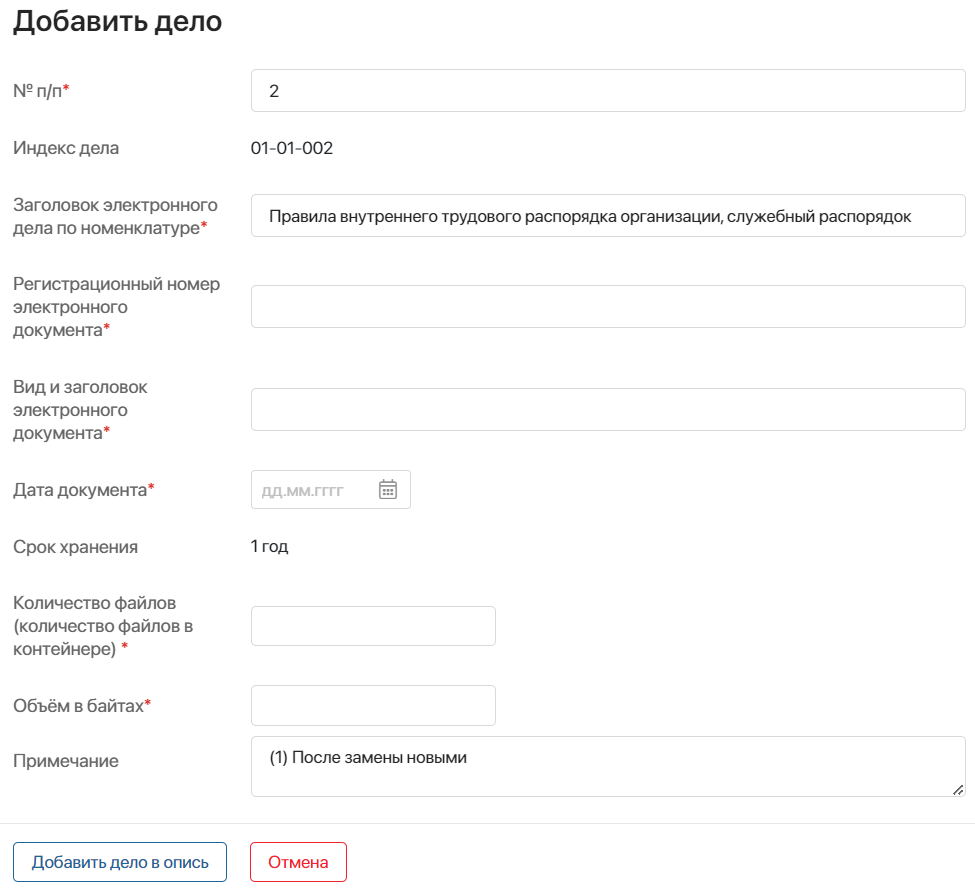Click the Добавить дело page heading
This screenshot has width=975, height=888.
tap(117, 22)
